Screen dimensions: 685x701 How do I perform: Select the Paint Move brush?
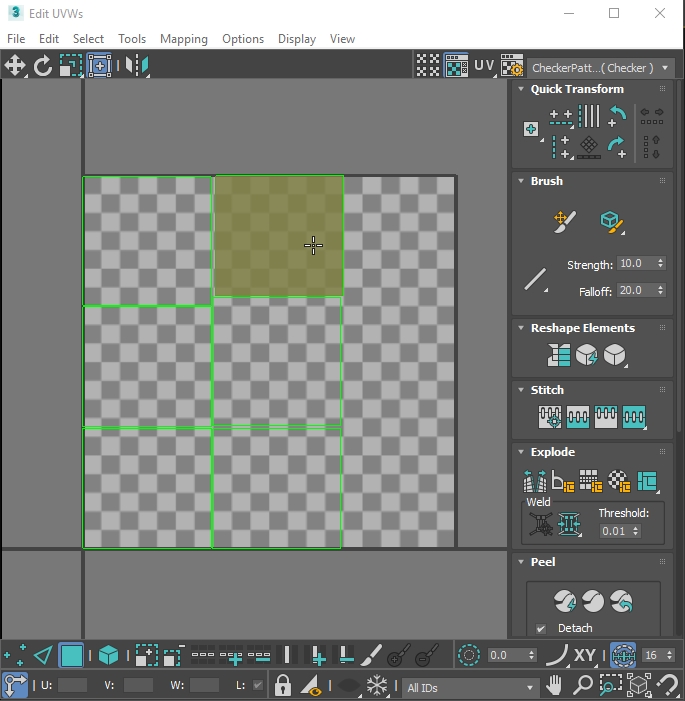point(564,222)
